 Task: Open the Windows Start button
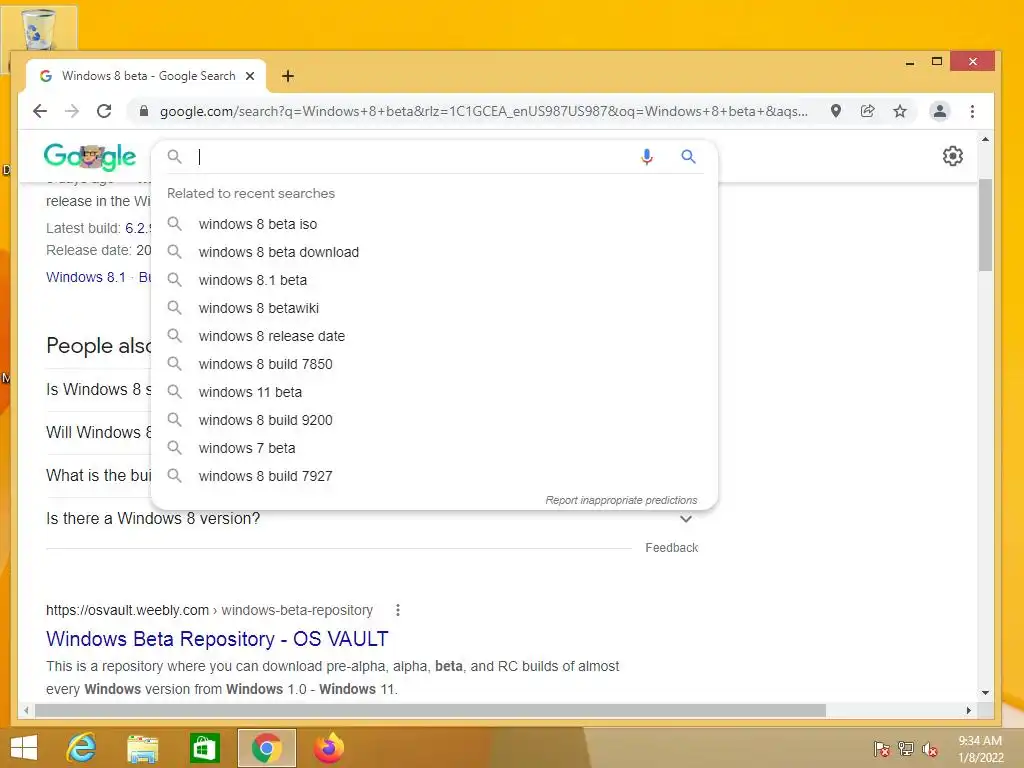click(x=24, y=748)
